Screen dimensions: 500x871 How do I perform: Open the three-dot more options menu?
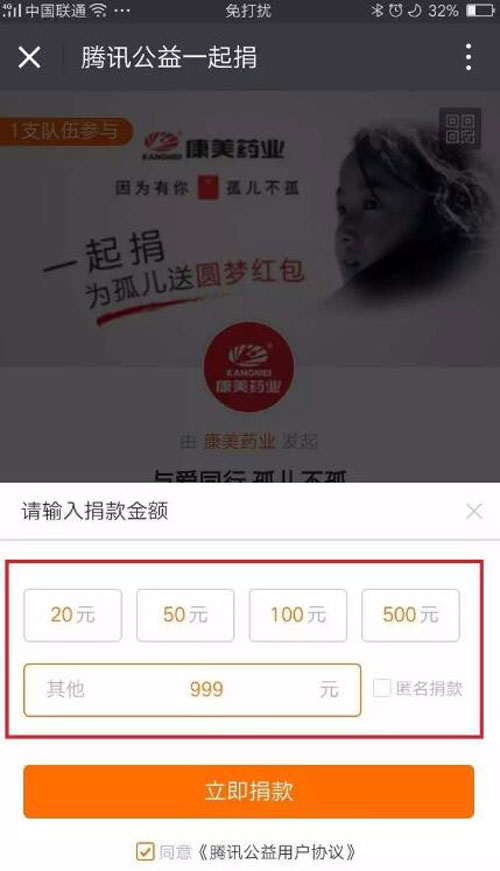tap(469, 57)
